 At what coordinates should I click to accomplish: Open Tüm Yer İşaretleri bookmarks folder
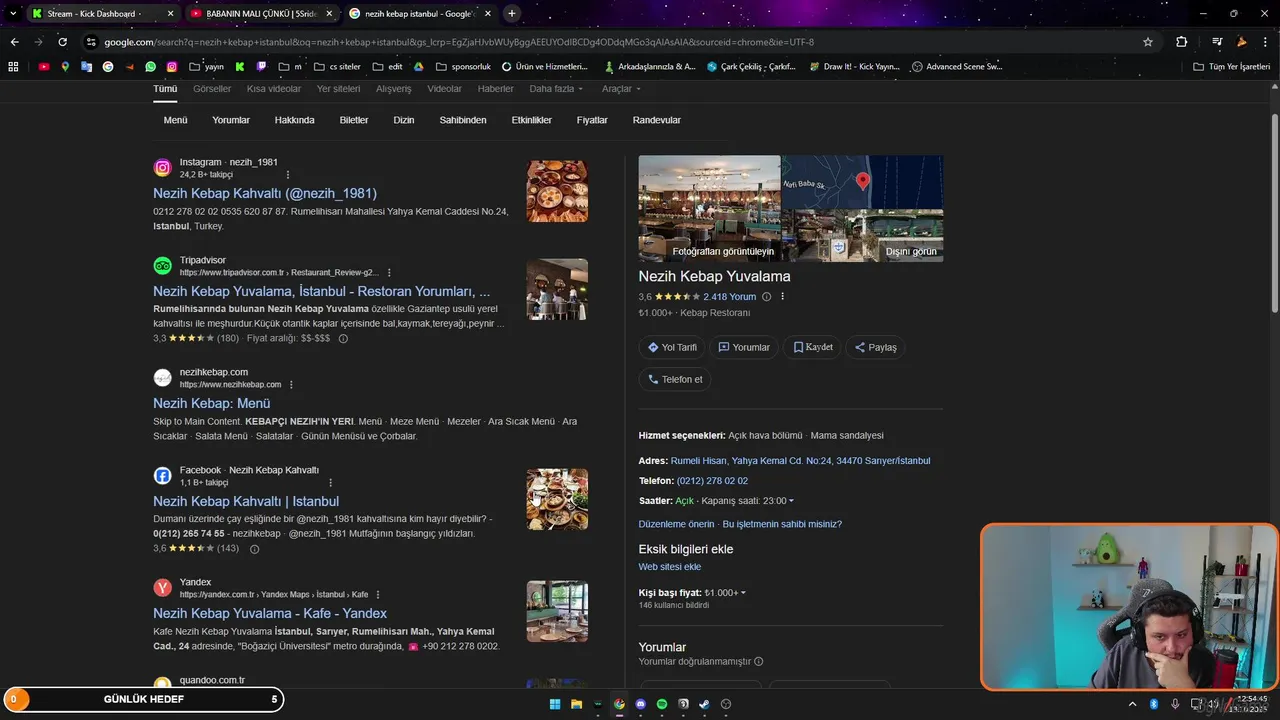tap(1232, 67)
